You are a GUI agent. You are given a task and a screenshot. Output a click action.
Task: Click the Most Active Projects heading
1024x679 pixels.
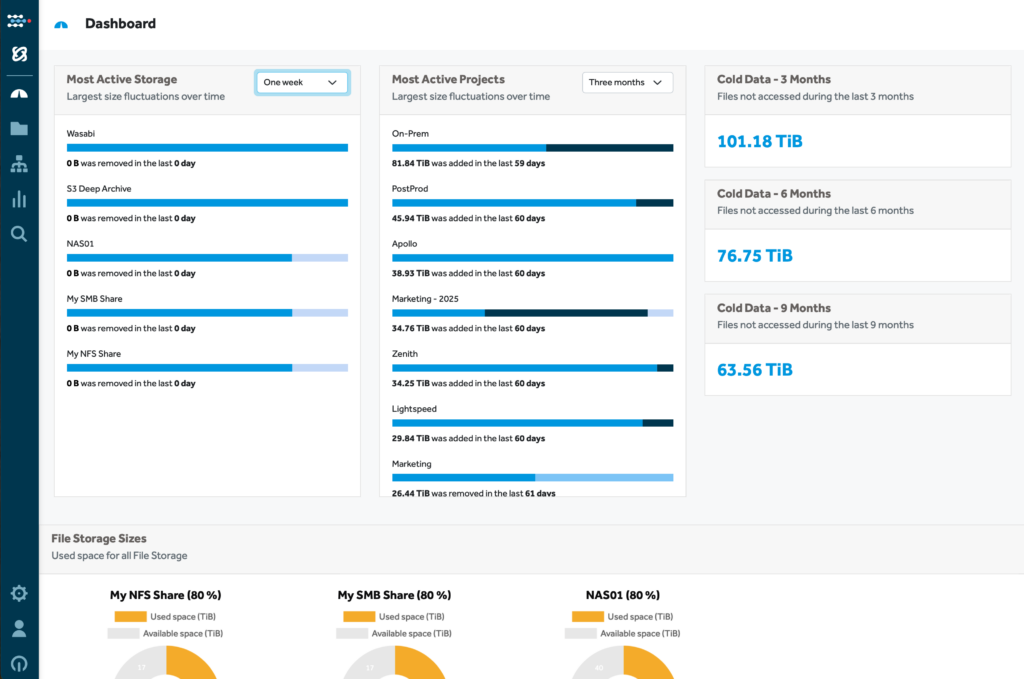(448, 79)
